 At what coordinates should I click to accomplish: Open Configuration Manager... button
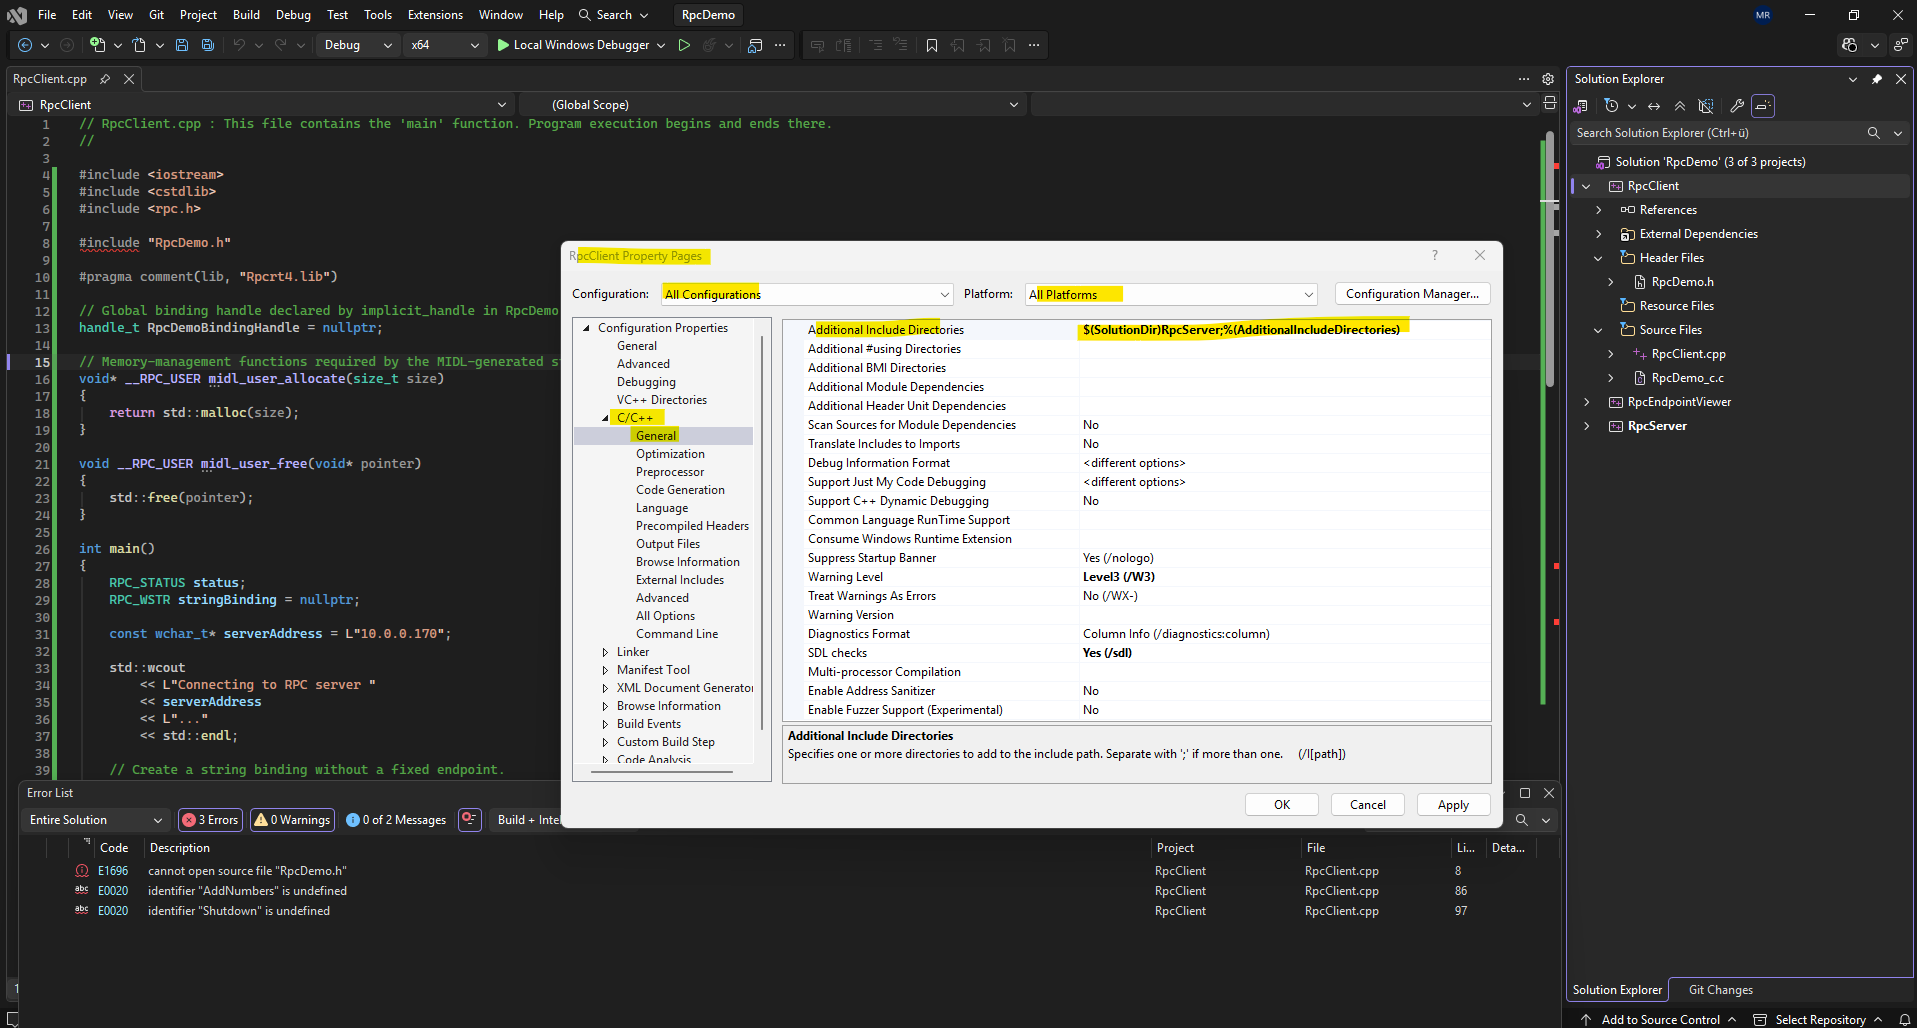click(x=1412, y=294)
